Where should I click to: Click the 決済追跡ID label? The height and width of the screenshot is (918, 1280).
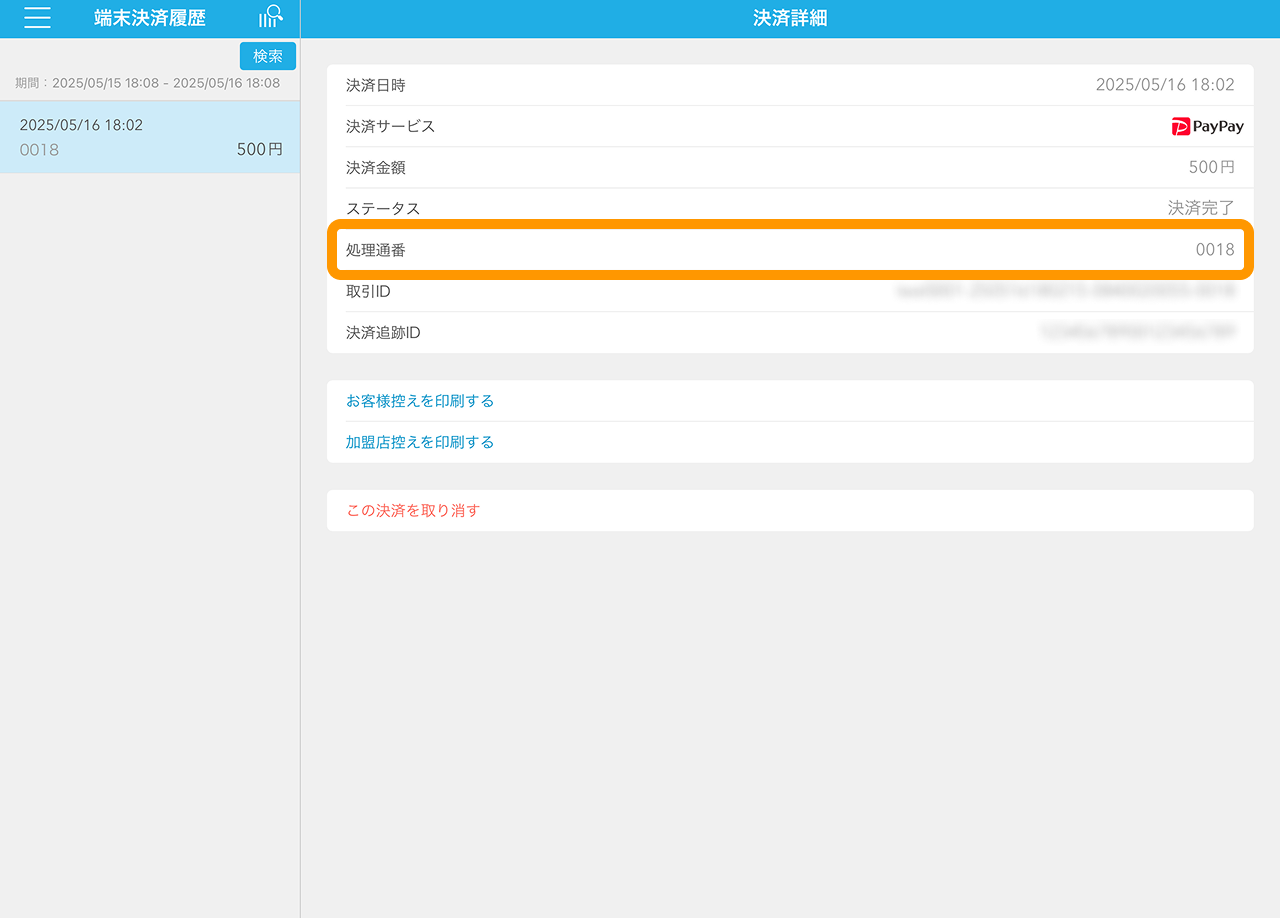(383, 332)
